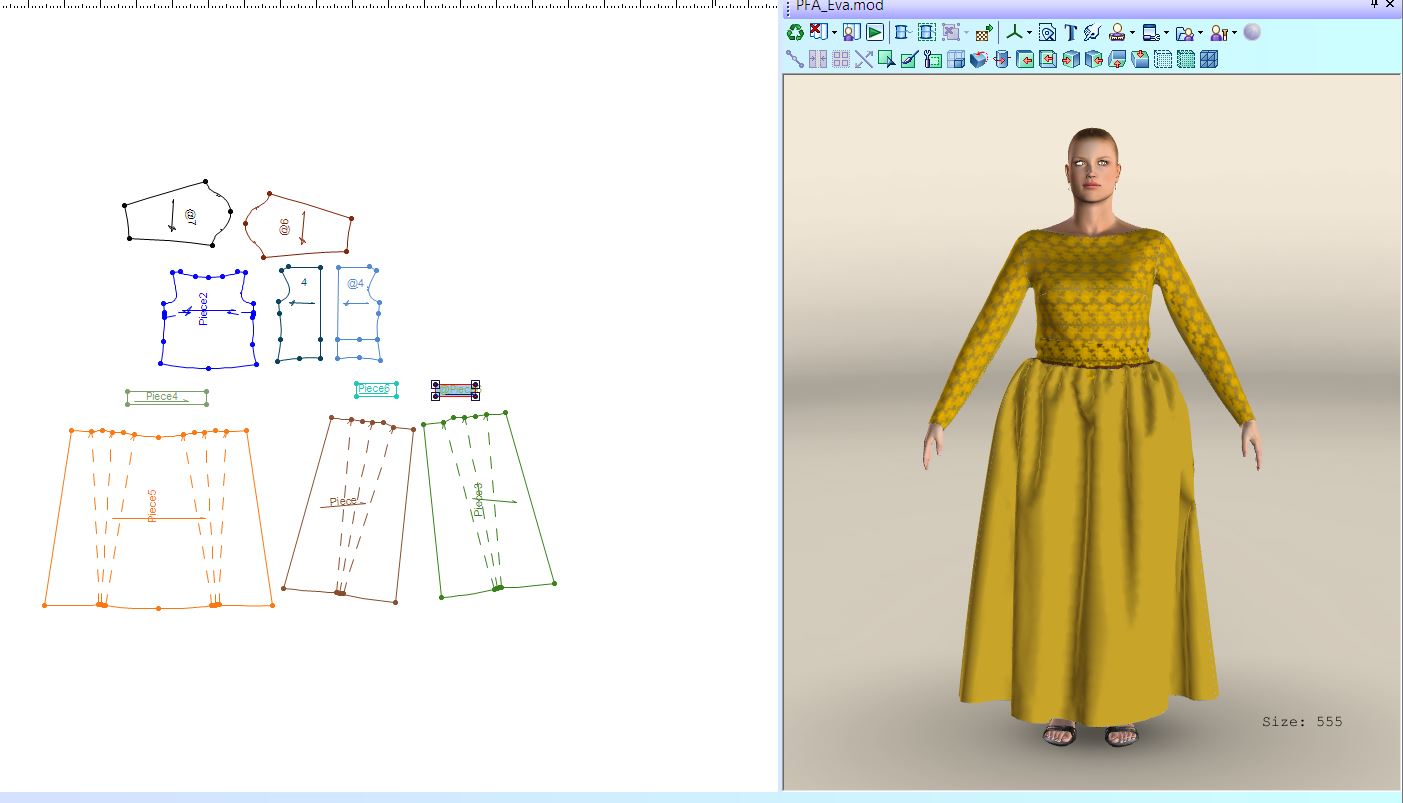Click the green square with cursor arrow icon
The height and width of the screenshot is (803, 1403).
[886, 59]
